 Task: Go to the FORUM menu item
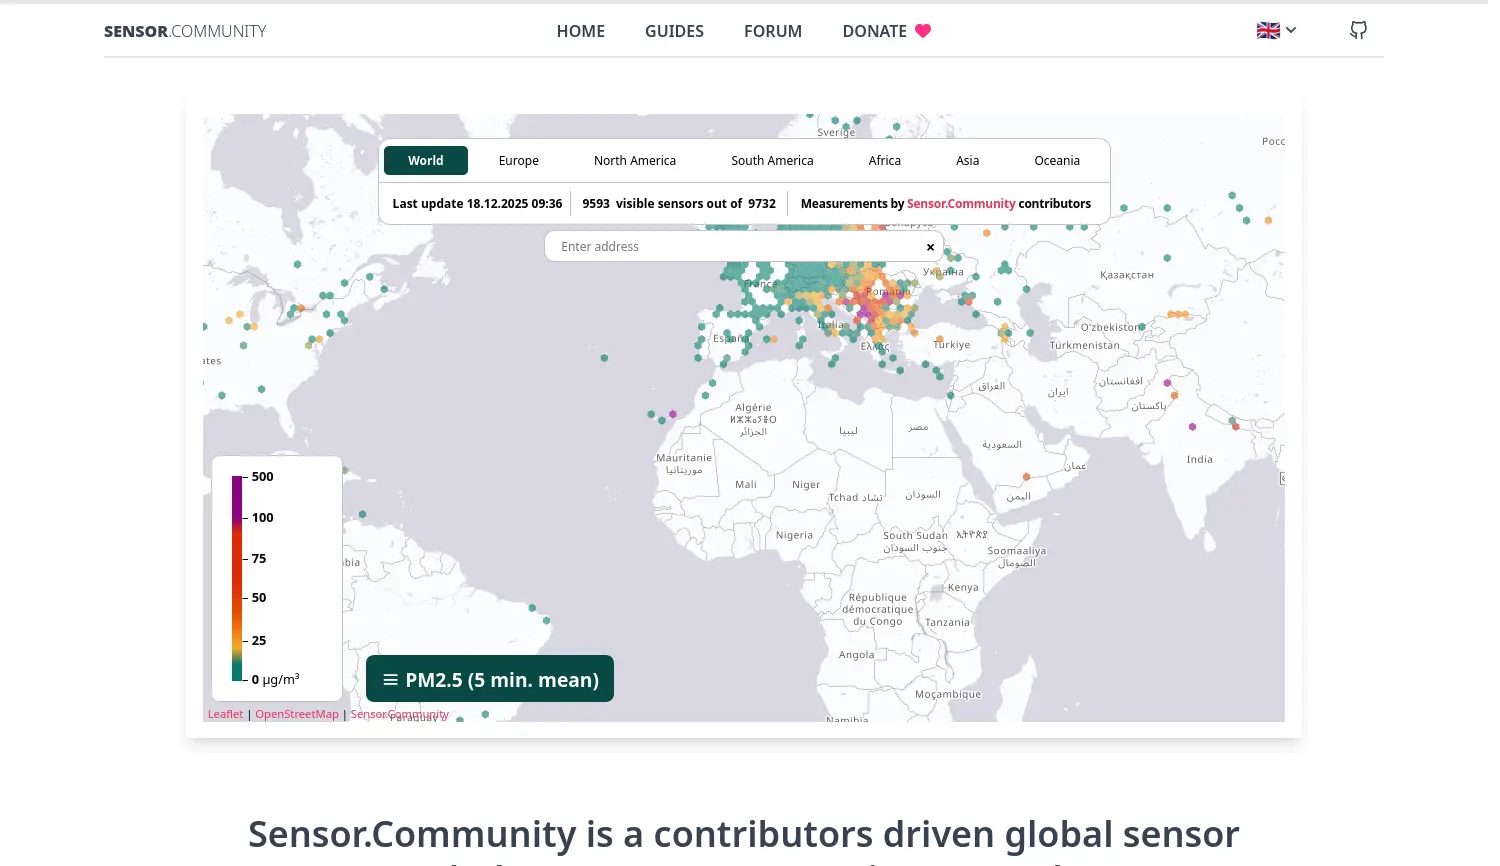tap(773, 31)
